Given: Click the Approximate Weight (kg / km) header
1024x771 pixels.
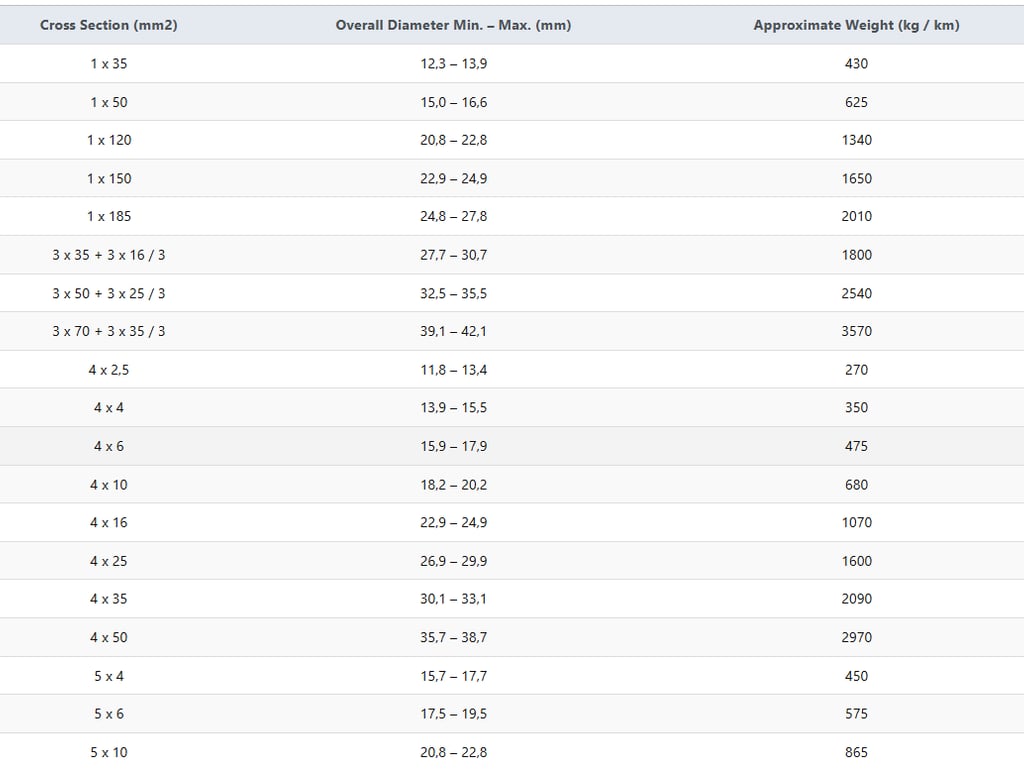Looking at the screenshot, I should point(856,25).
